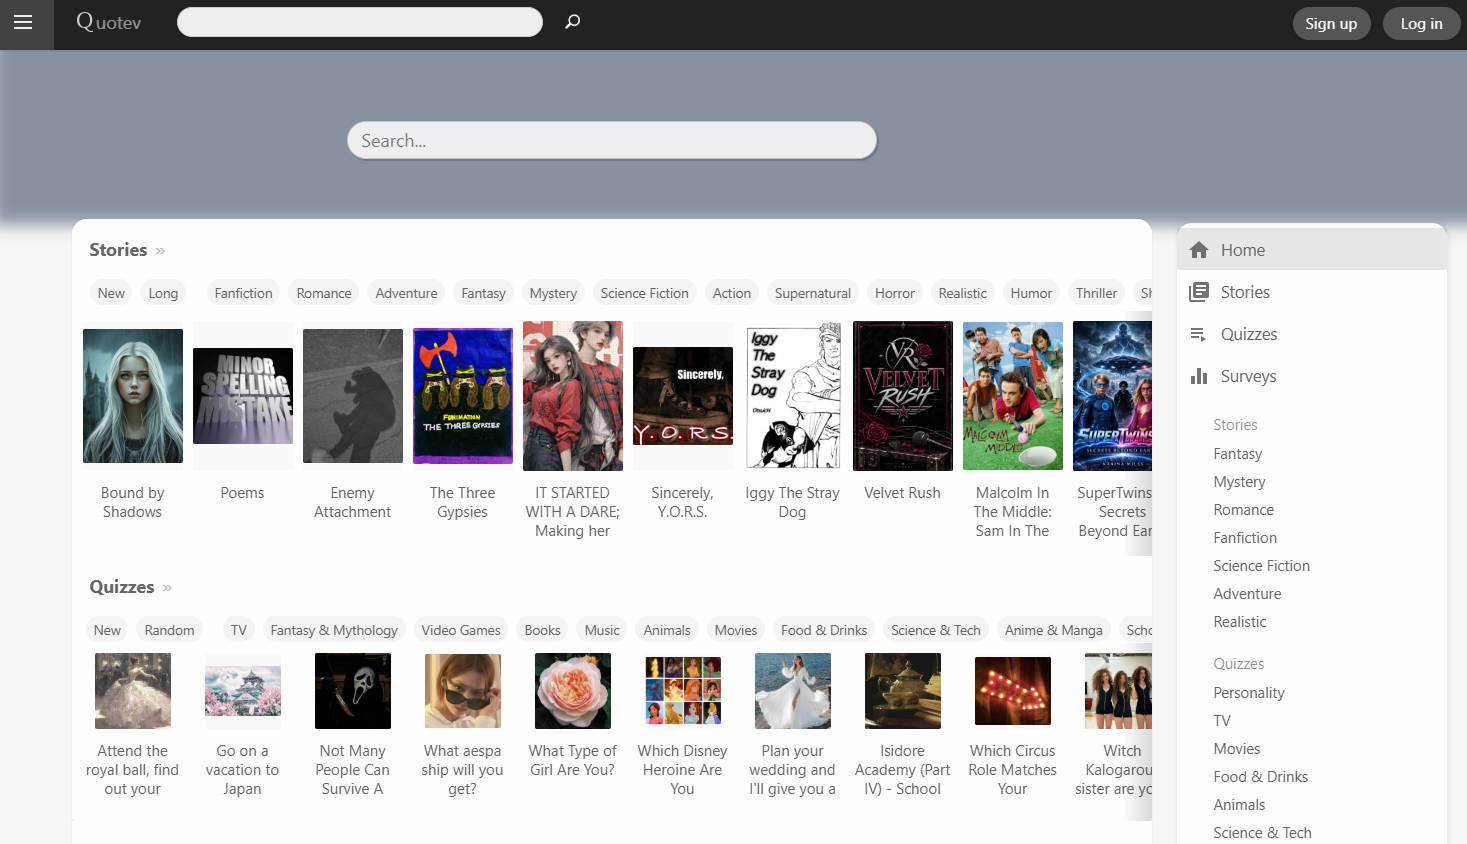The height and width of the screenshot is (844, 1467).
Task: Open Realistic in sidebar Stories list
Action: 1240,622
